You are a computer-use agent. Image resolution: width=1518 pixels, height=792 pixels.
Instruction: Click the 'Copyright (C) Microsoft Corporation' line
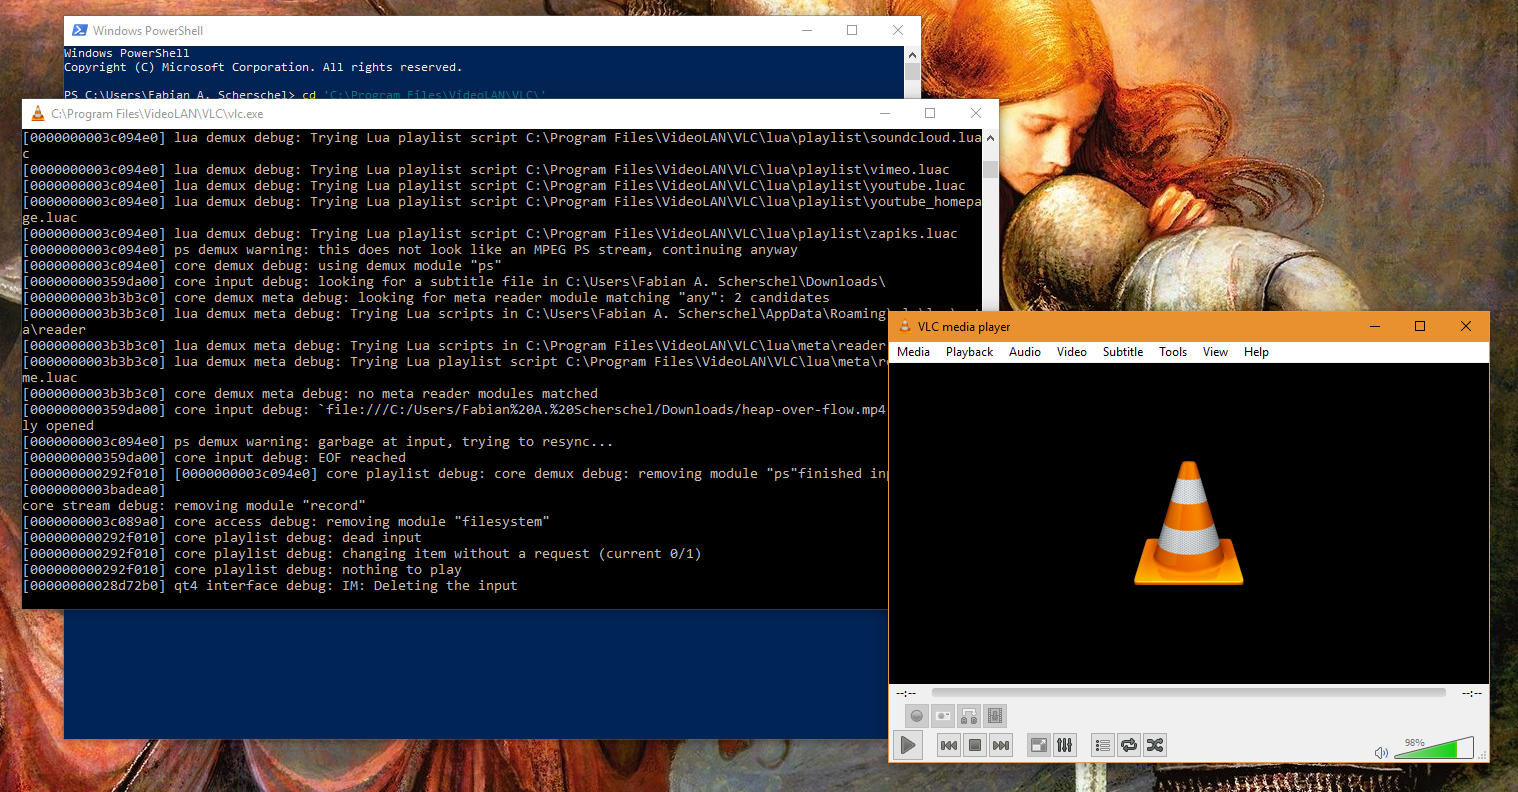point(263,67)
